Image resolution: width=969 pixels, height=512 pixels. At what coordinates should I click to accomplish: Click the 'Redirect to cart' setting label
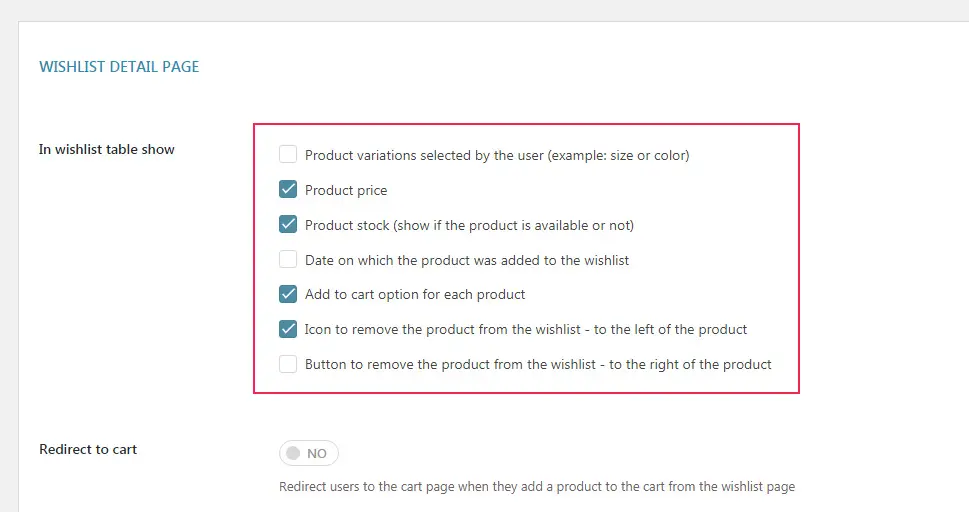[88, 450]
